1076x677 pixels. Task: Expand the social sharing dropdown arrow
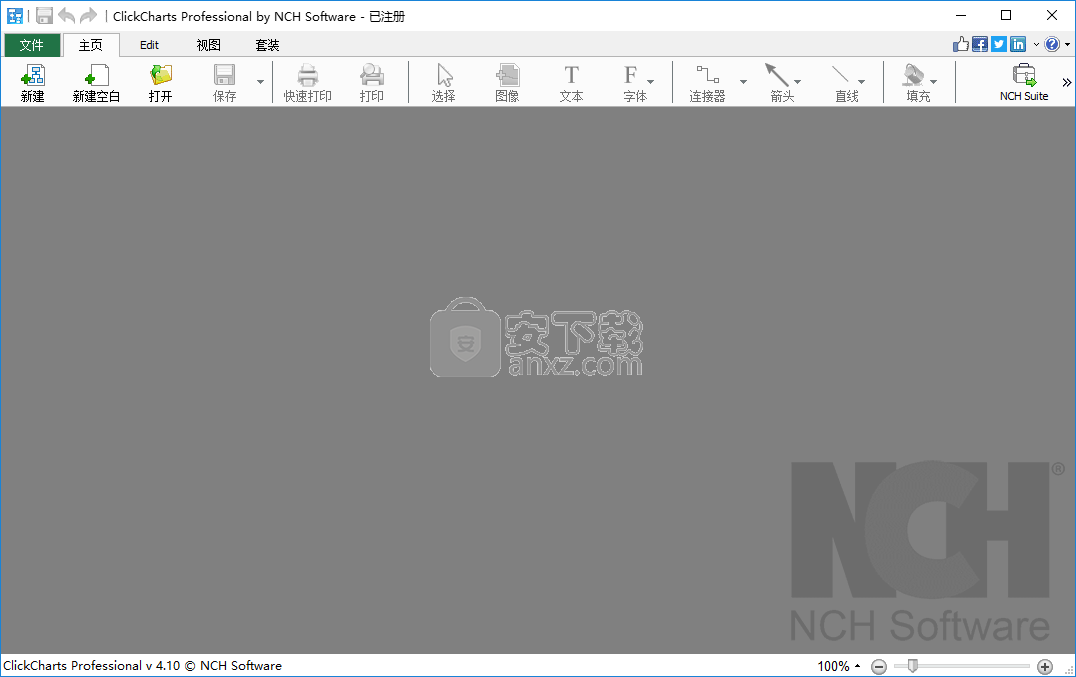[1036, 45]
